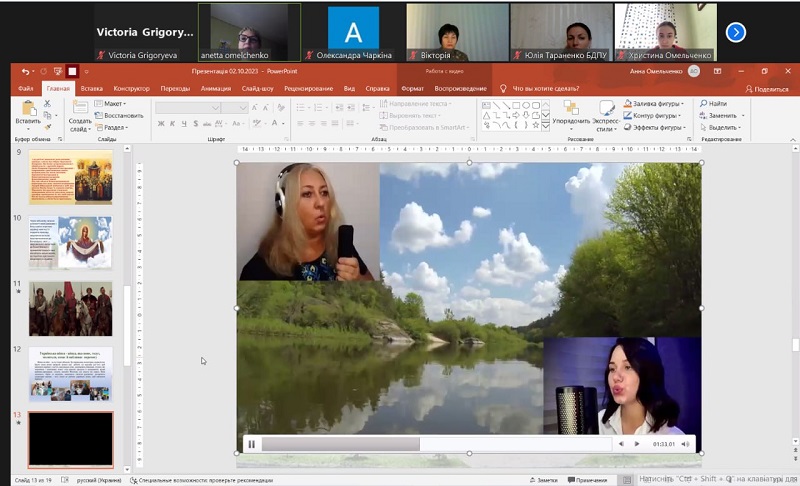The height and width of the screenshot is (486, 800).
Task: Pause the video using the pause button
Action: 252,444
